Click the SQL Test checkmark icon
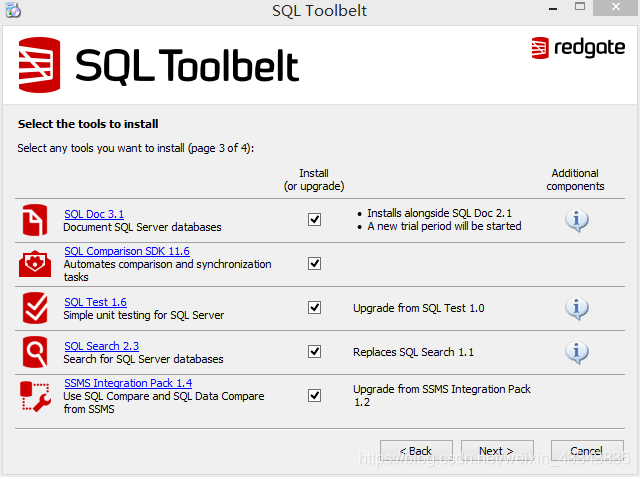The width and height of the screenshot is (640, 477). click(35, 308)
